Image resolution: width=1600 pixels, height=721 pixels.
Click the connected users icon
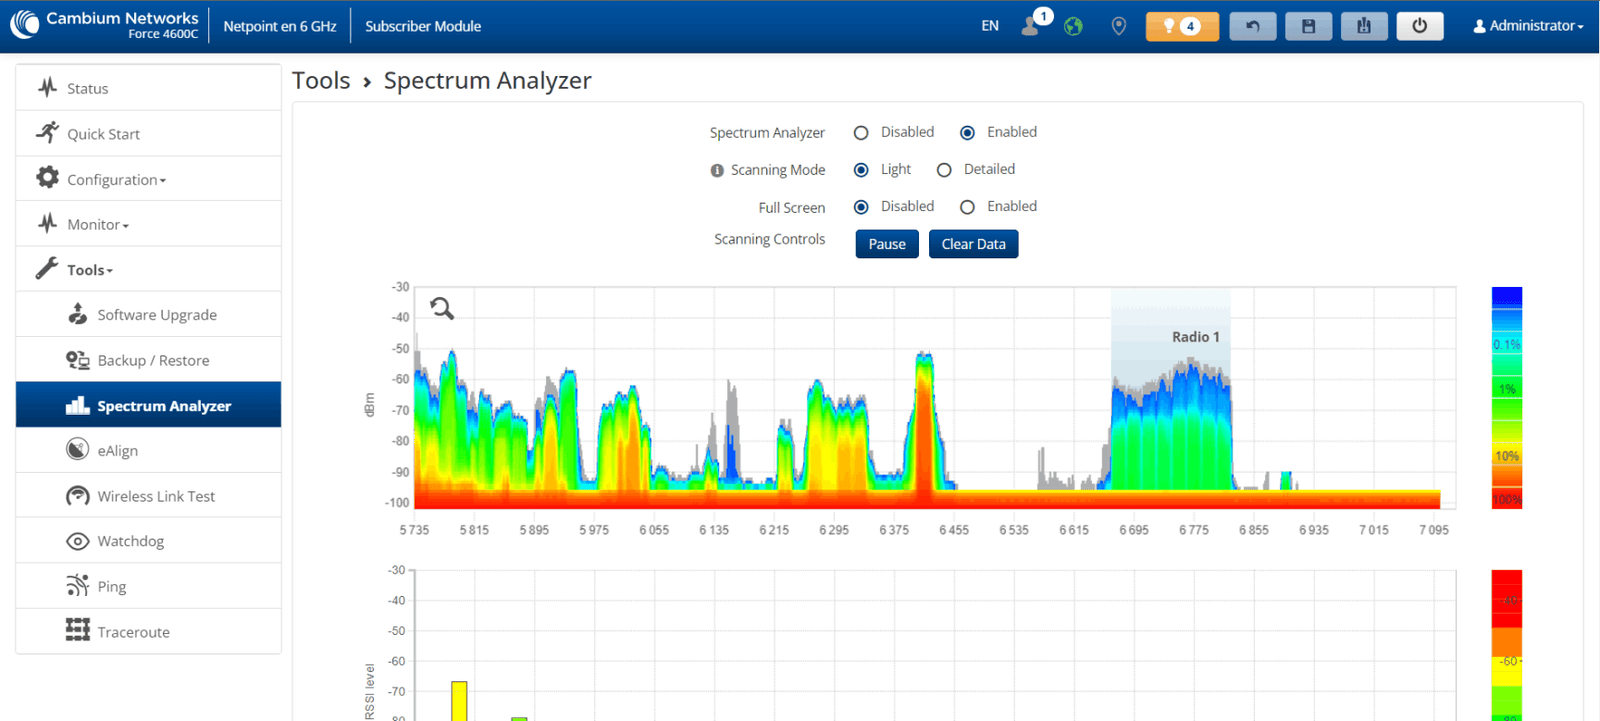(x=1030, y=26)
